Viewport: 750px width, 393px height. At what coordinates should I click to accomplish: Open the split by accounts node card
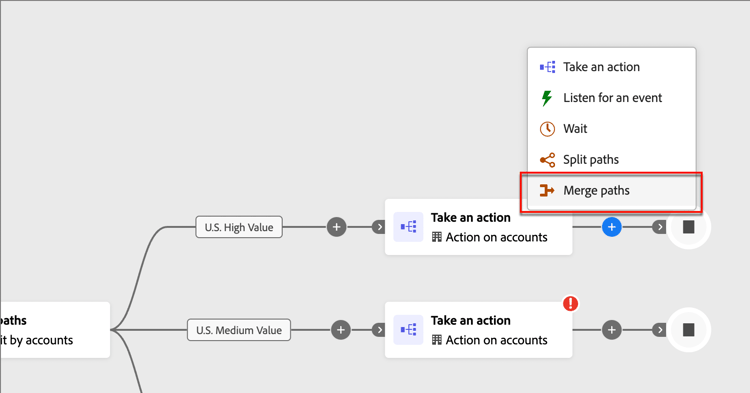tap(55, 330)
